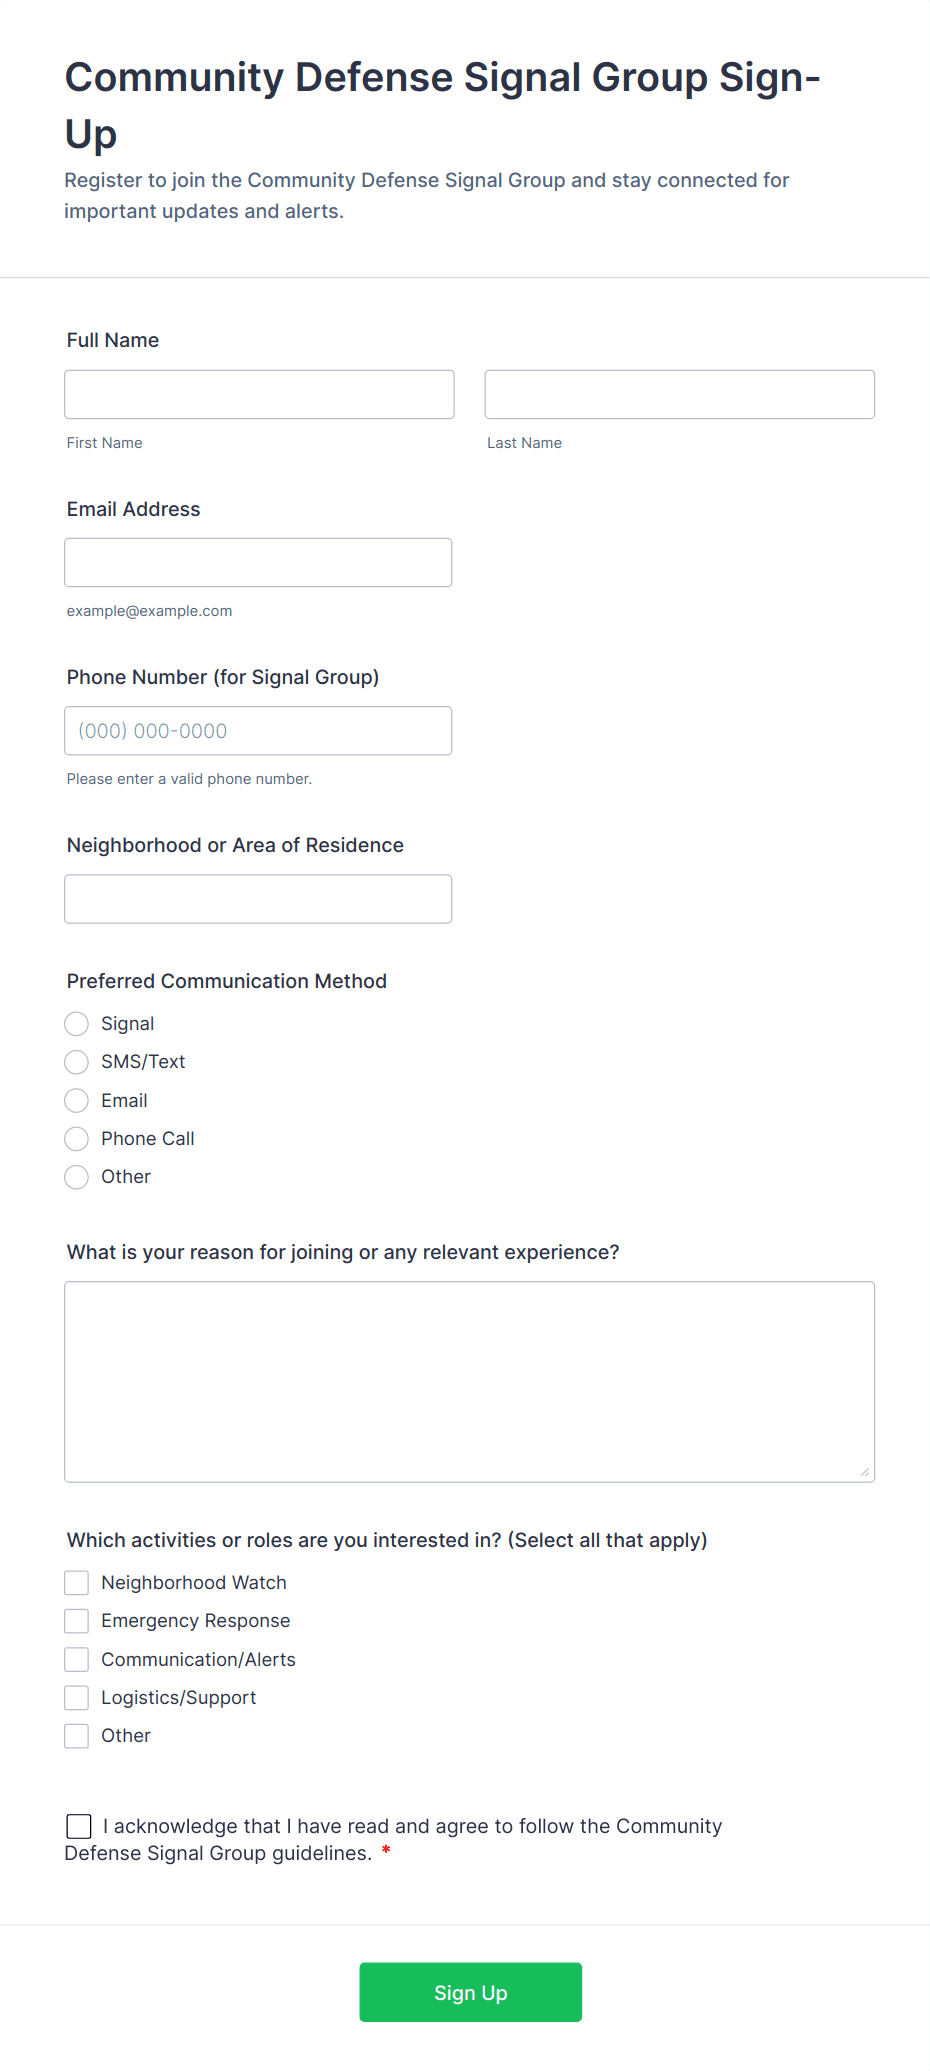
Task: Enable the Emergency Response checkbox
Action: coord(76,1620)
